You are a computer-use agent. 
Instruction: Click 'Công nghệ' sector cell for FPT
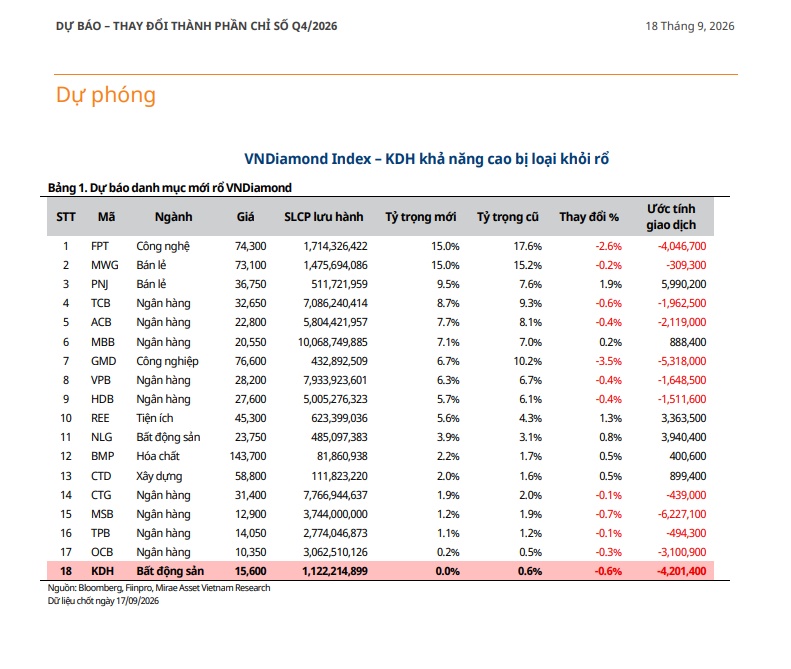[x=163, y=247]
